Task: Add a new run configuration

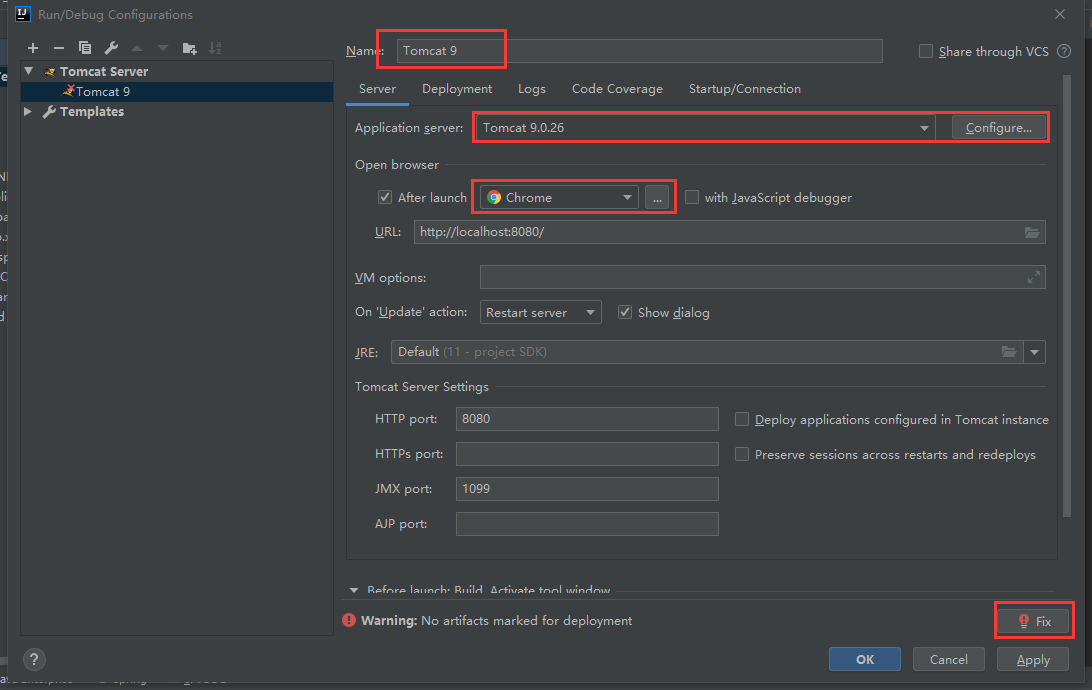Action: (33, 47)
